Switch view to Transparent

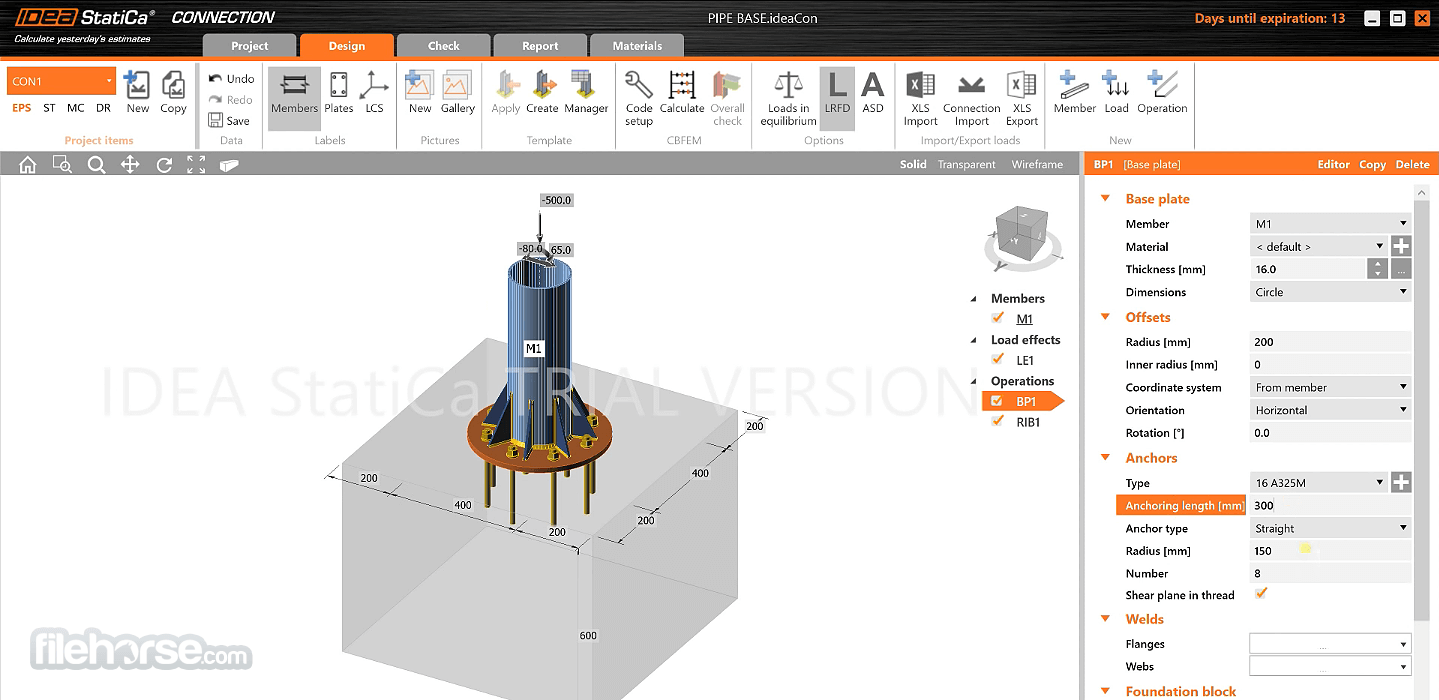(x=966, y=165)
